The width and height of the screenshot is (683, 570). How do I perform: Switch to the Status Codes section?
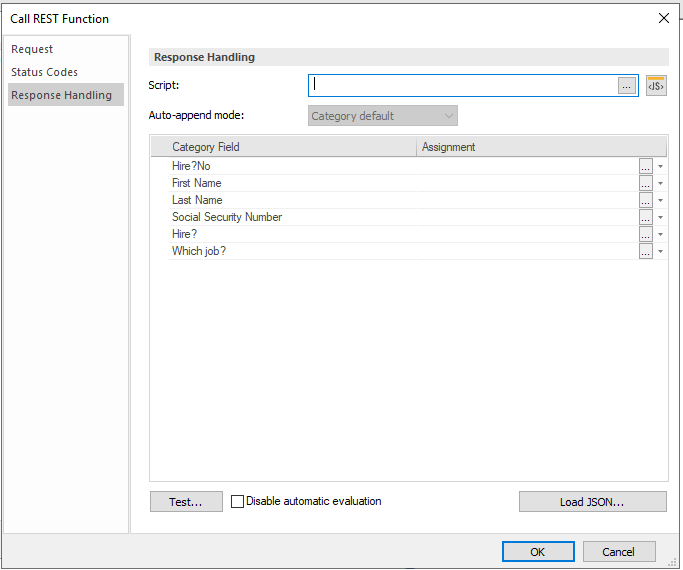tap(66, 72)
